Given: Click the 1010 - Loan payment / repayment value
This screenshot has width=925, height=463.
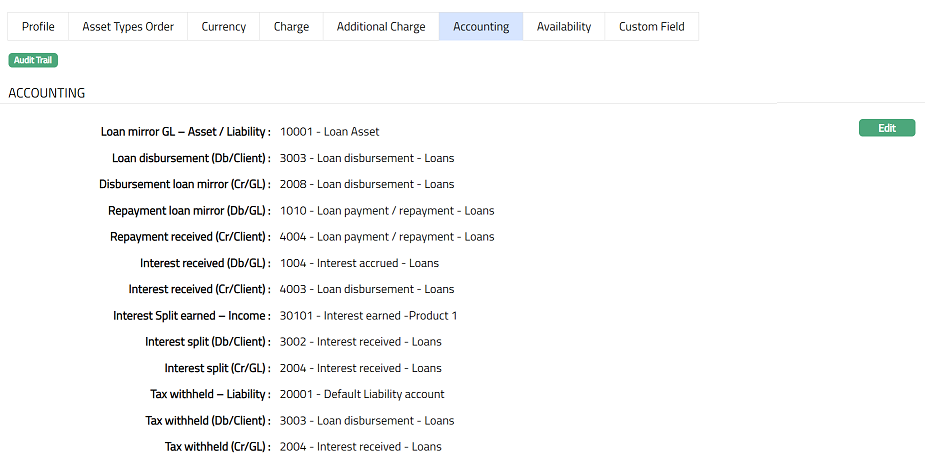Looking at the screenshot, I should [x=386, y=211].
